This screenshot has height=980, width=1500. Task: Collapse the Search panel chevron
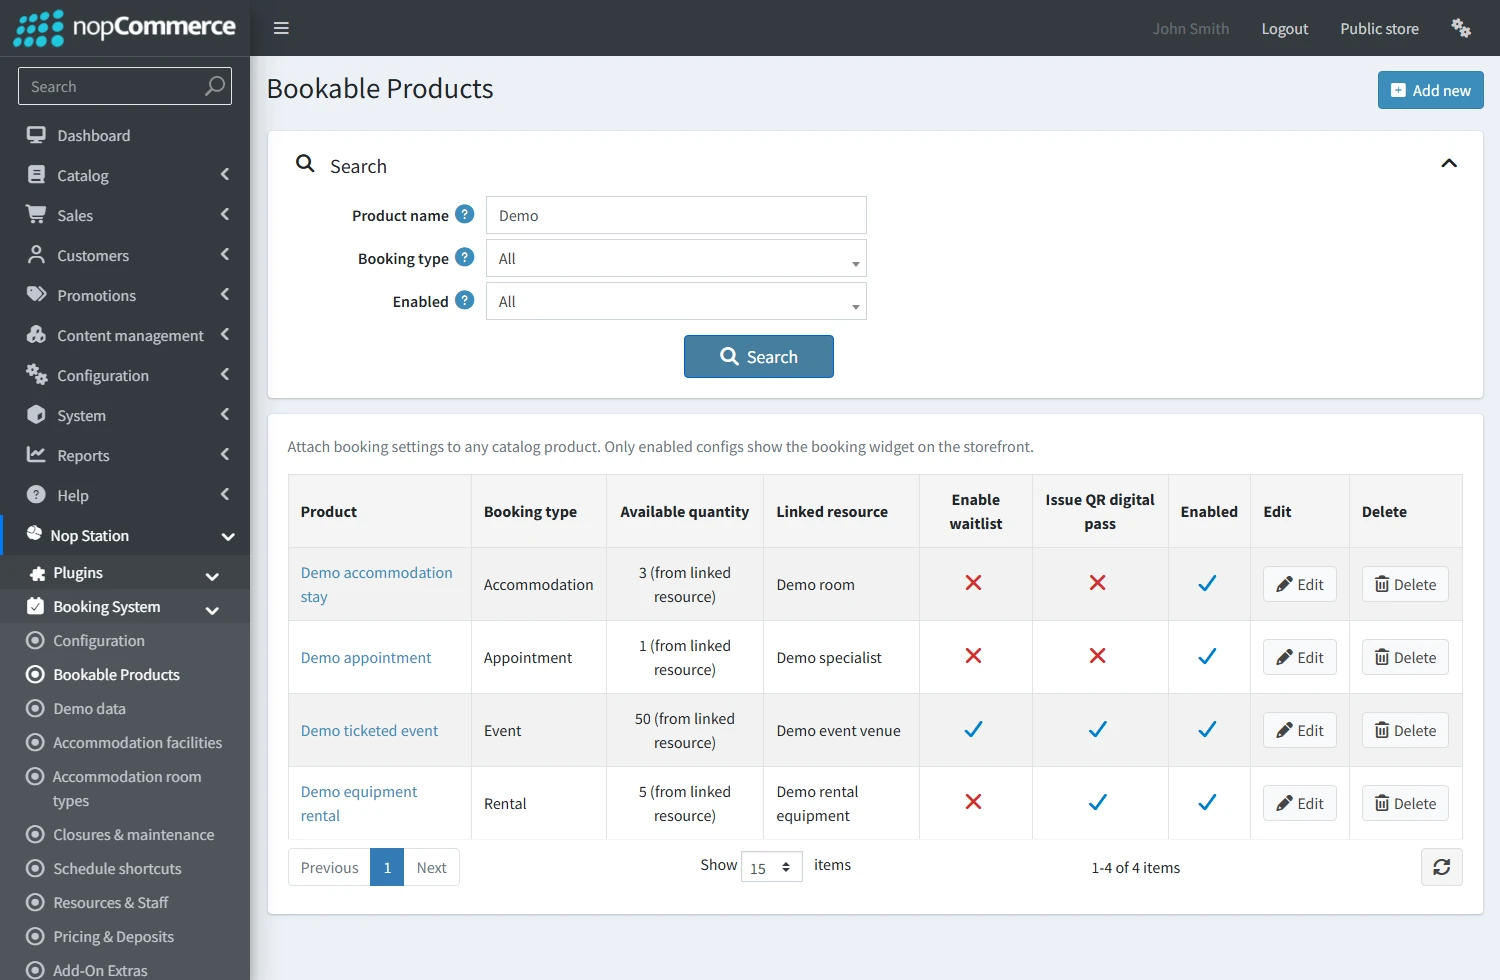click(x=1449, y=163)
